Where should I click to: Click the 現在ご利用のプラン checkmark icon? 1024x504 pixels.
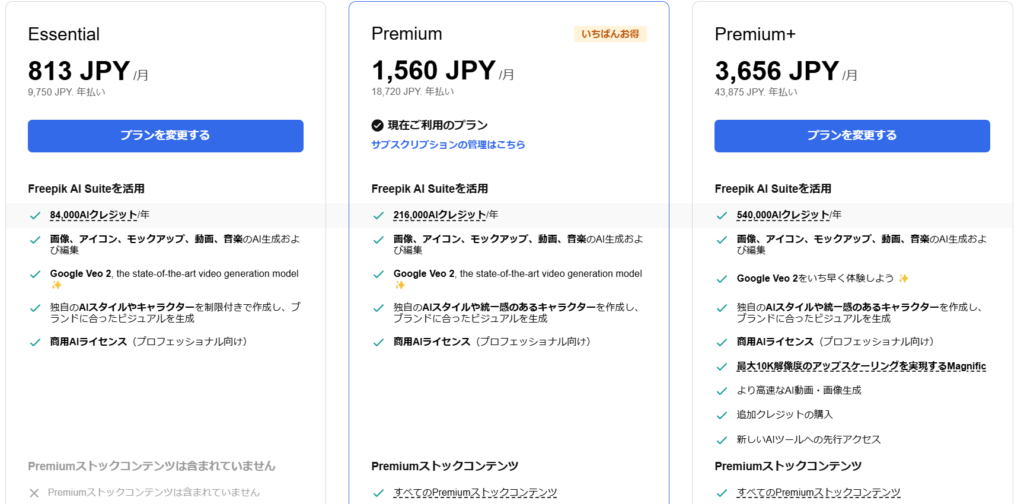coord(377,125)
